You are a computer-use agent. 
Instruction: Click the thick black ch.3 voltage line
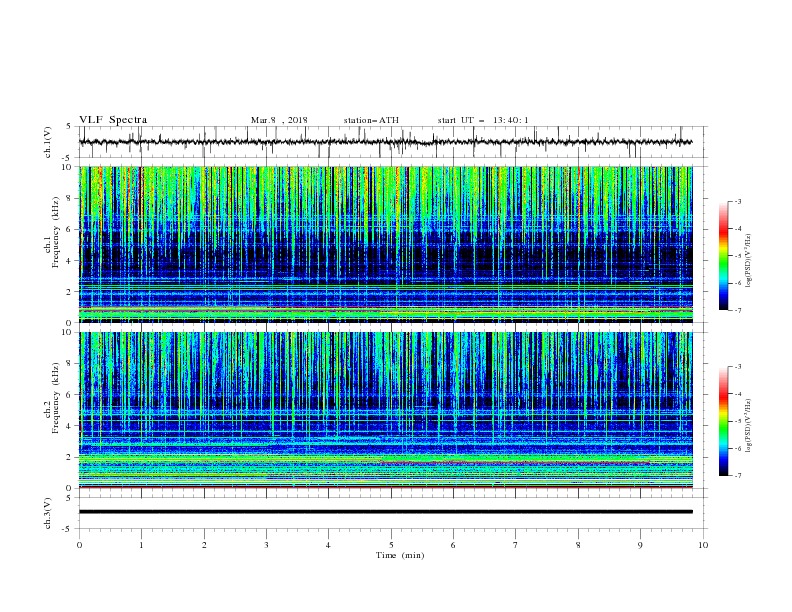(x=385, y=512)
